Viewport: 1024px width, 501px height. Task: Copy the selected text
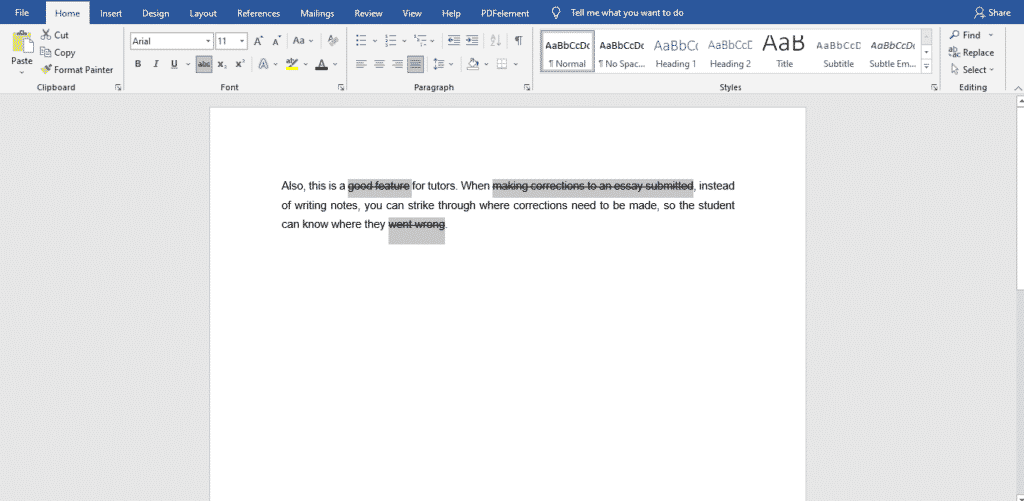tap(57, 52)
